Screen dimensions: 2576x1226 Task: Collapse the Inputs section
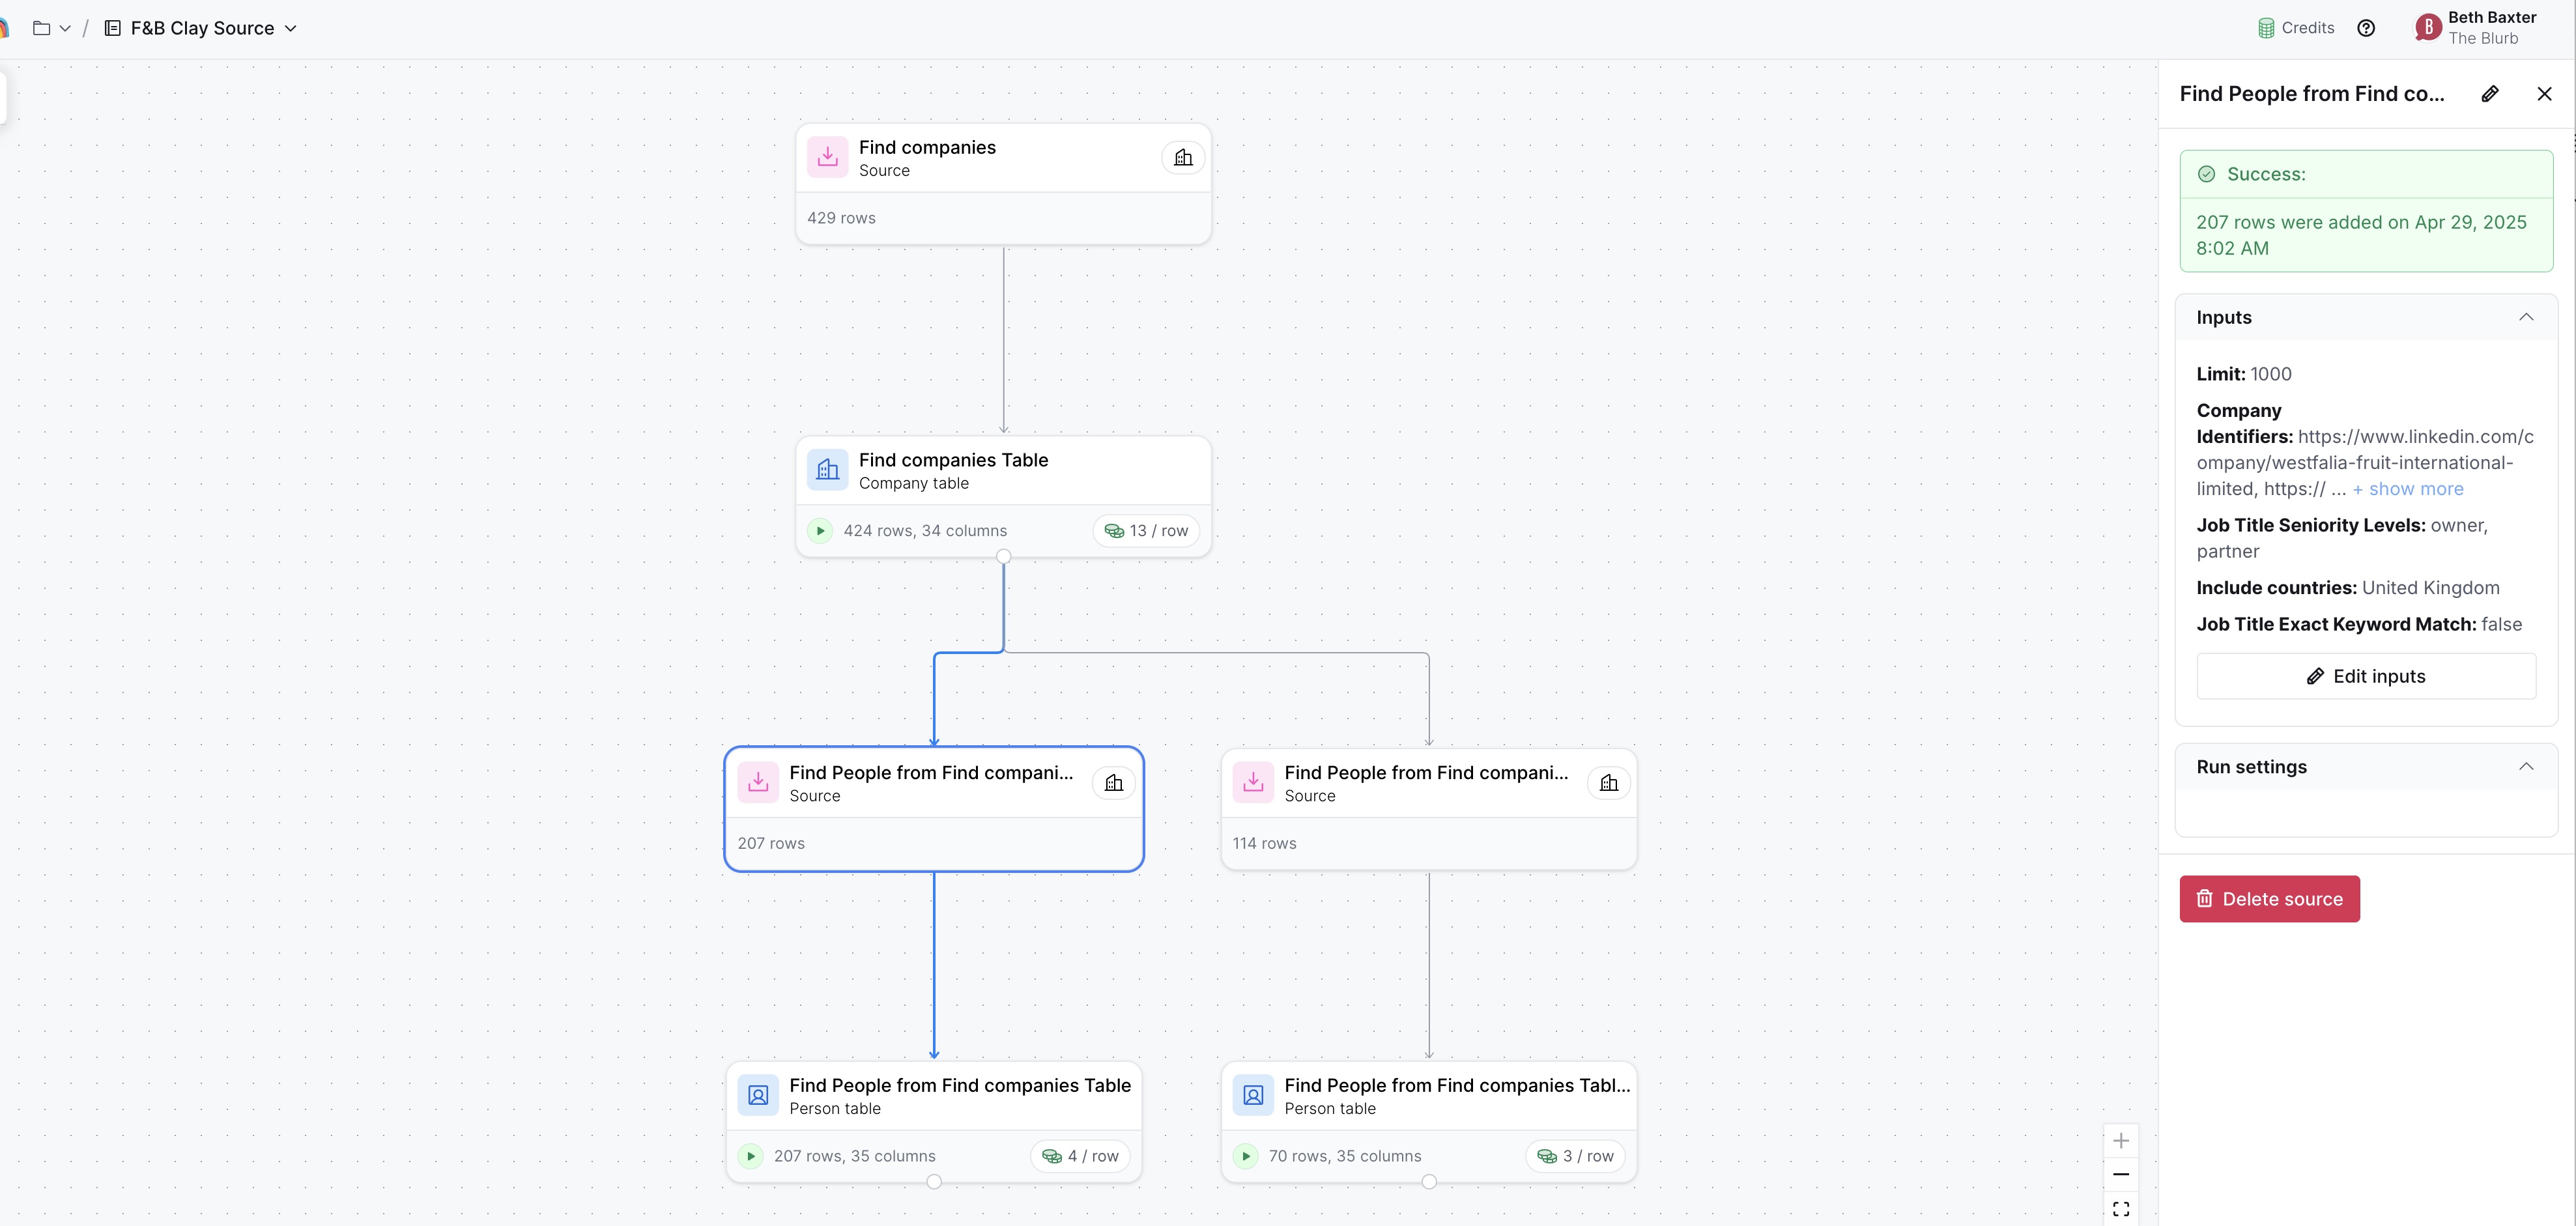pos(2526,317)
